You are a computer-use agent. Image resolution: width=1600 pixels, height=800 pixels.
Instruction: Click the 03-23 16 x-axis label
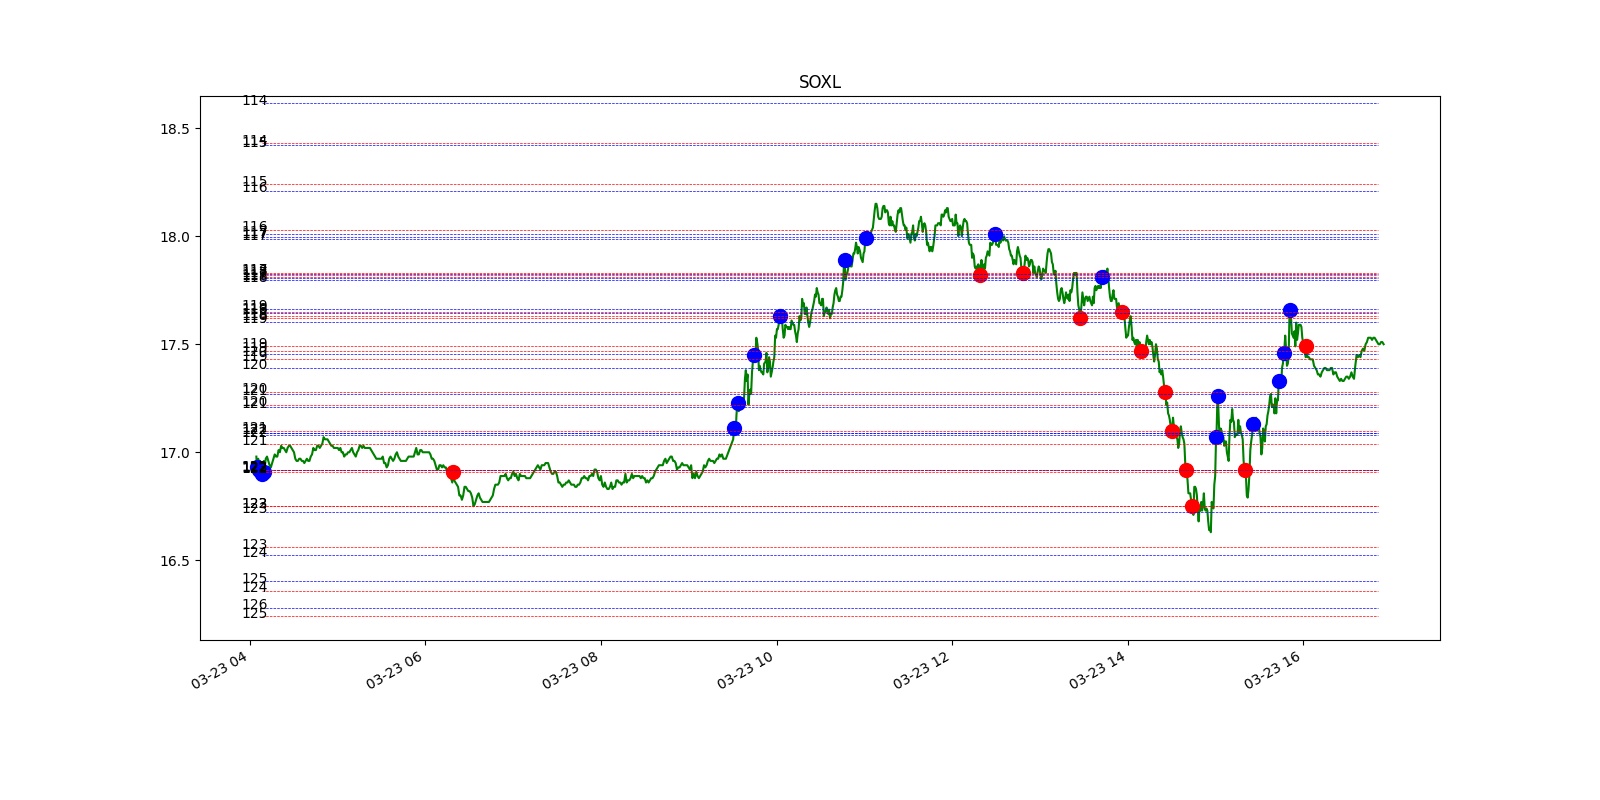coord(1273,668)
